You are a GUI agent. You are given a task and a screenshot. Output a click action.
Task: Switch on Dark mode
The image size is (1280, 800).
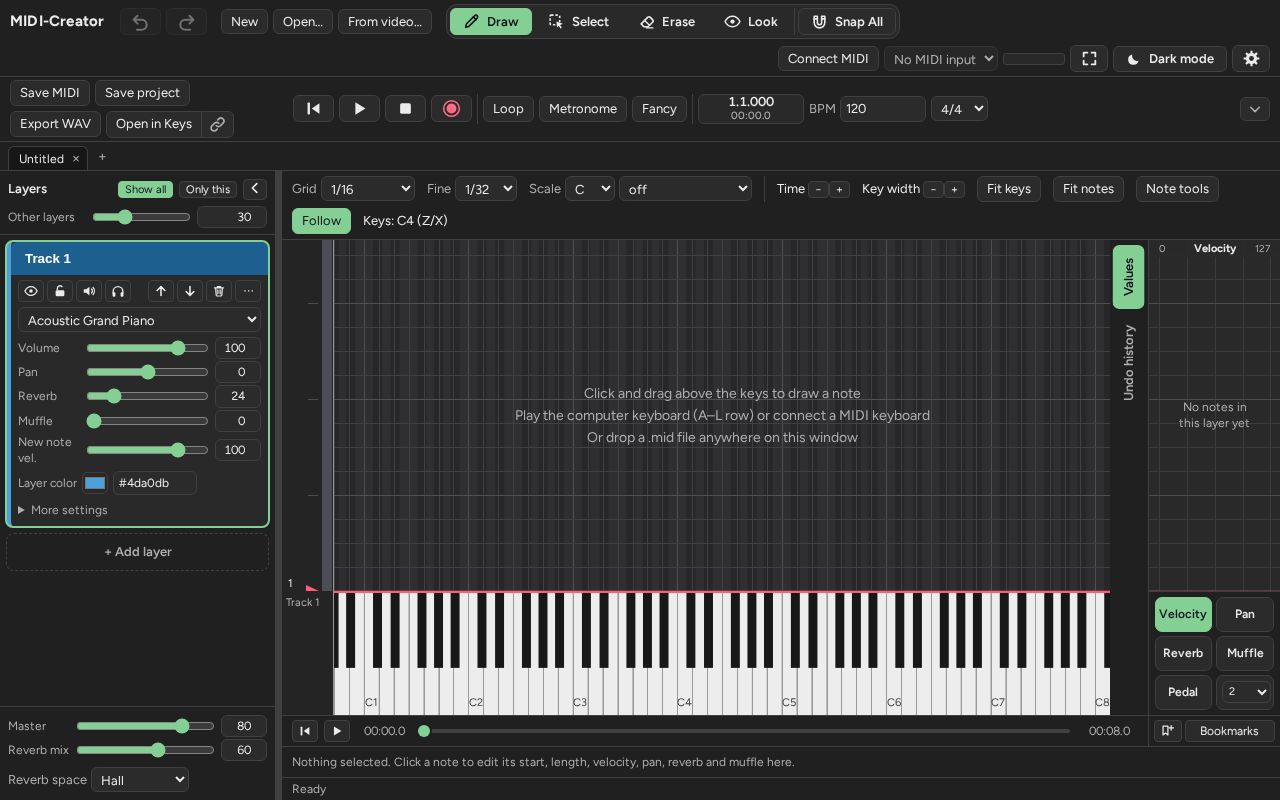[x=1170, y=59]
